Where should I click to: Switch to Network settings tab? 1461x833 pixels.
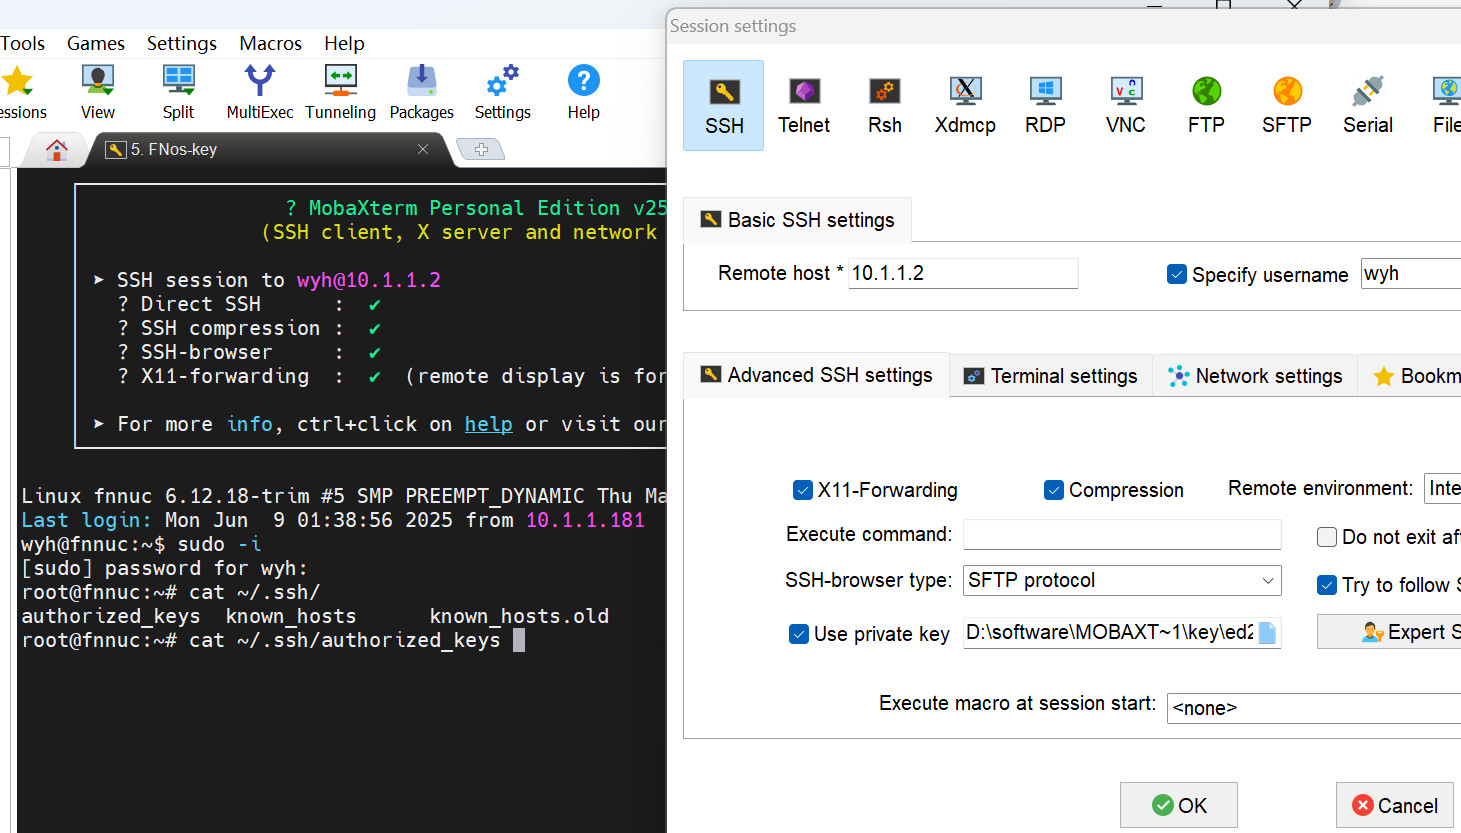click(1255, 376)
